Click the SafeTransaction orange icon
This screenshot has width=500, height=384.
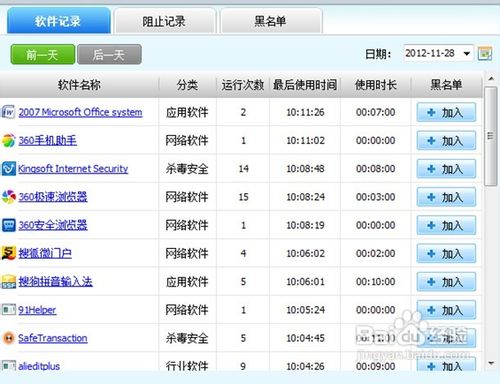[x=8, y=338]
